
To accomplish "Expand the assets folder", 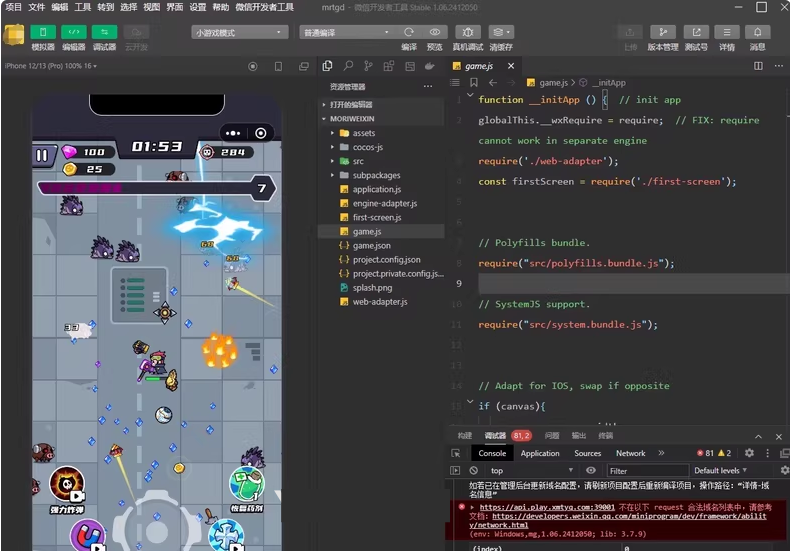I will tap(363, 133).
